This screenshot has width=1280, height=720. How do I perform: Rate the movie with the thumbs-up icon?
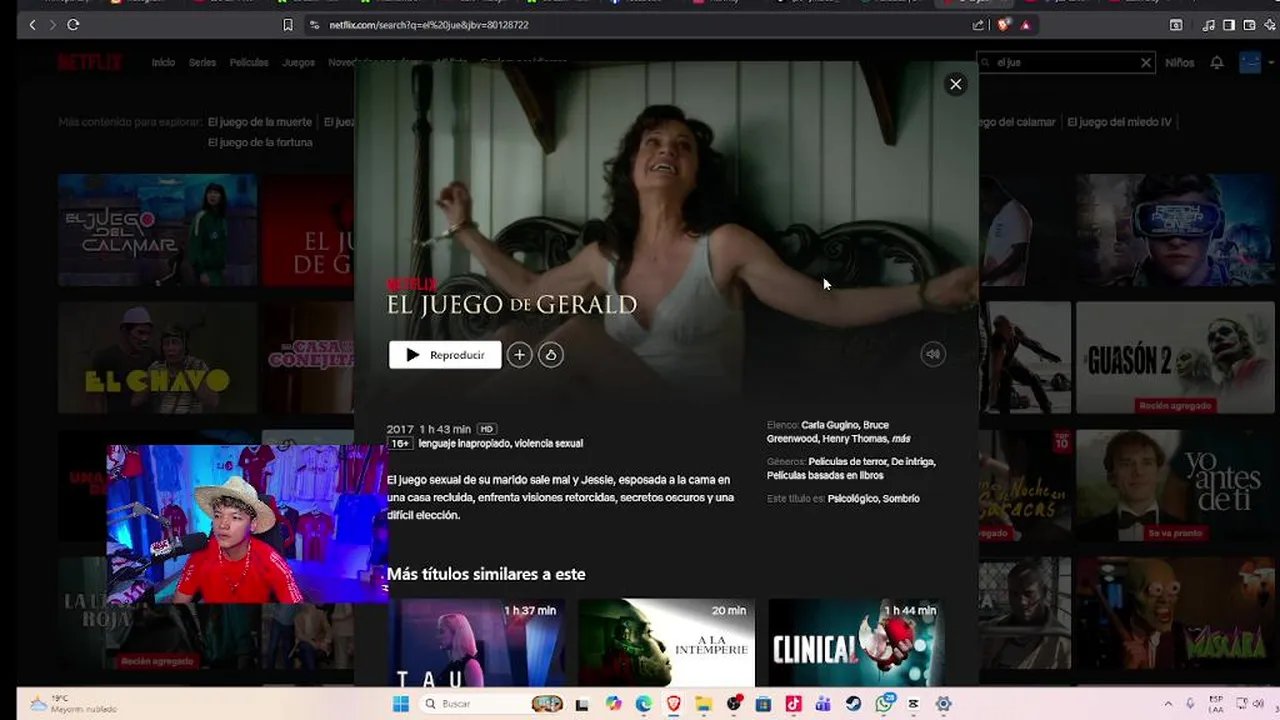(x=551, y=355)
